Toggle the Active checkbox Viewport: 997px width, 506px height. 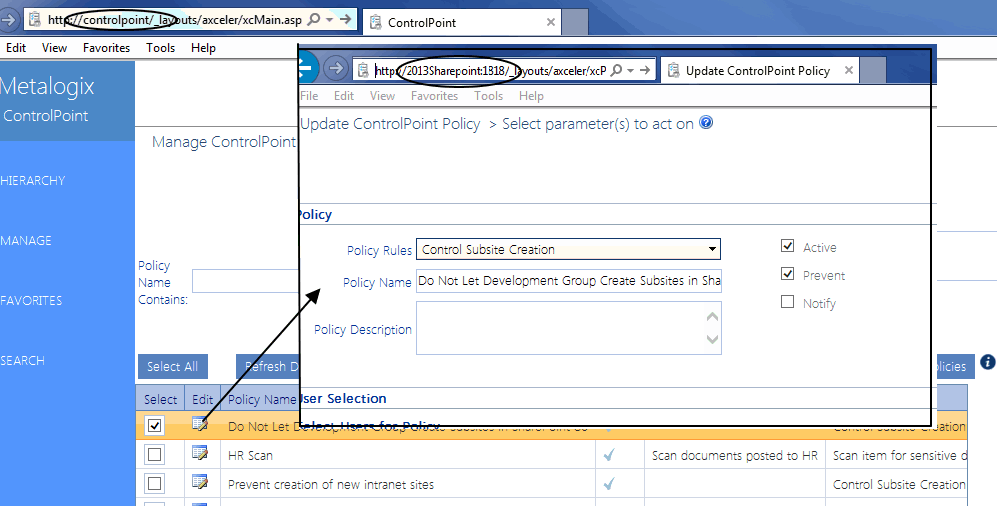pos(787,245)
